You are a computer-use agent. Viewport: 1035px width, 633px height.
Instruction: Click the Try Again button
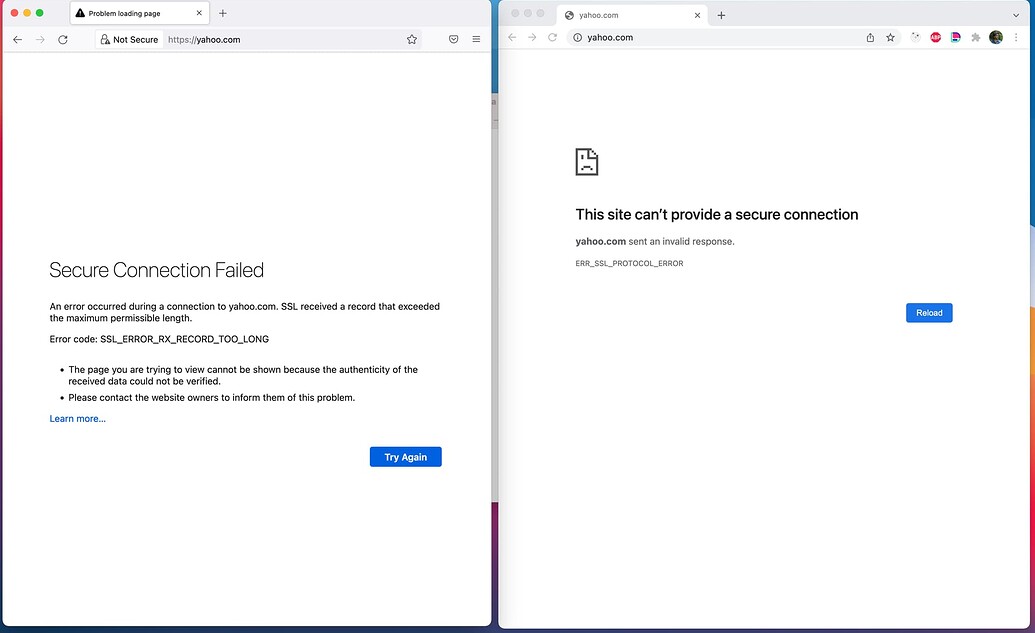click(x=405, y=457)
